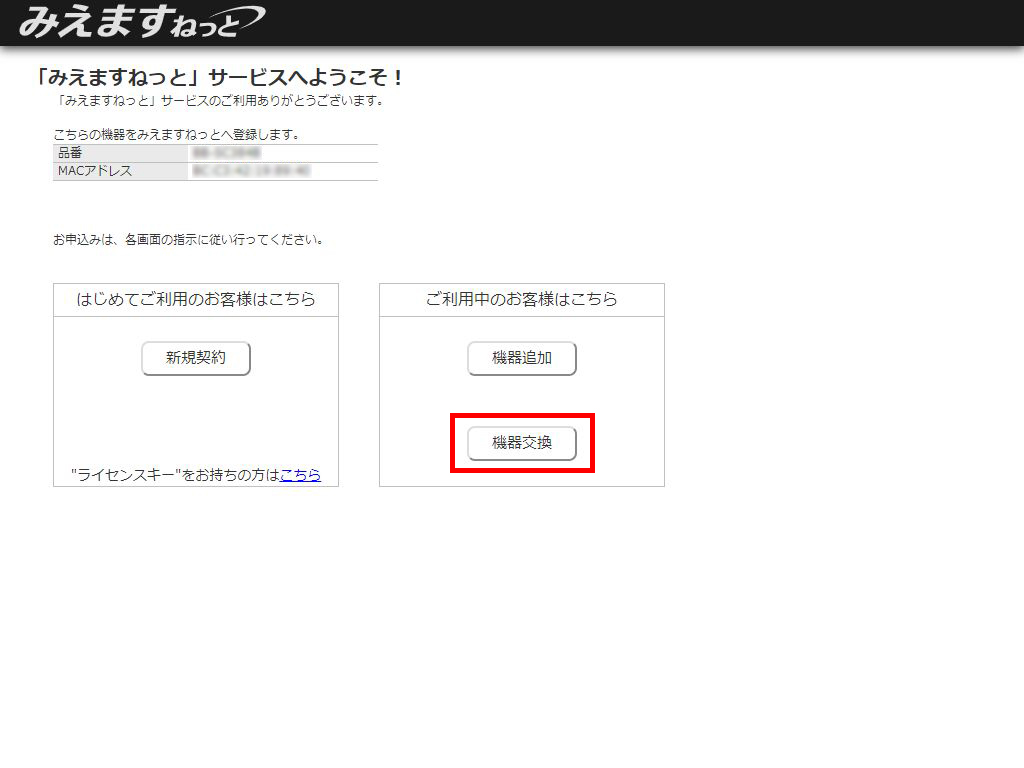Click the こちらの機器をみえますねっとへ登録します text
The height and width of the screenshot is (768, 1024).
pos(176,134)
